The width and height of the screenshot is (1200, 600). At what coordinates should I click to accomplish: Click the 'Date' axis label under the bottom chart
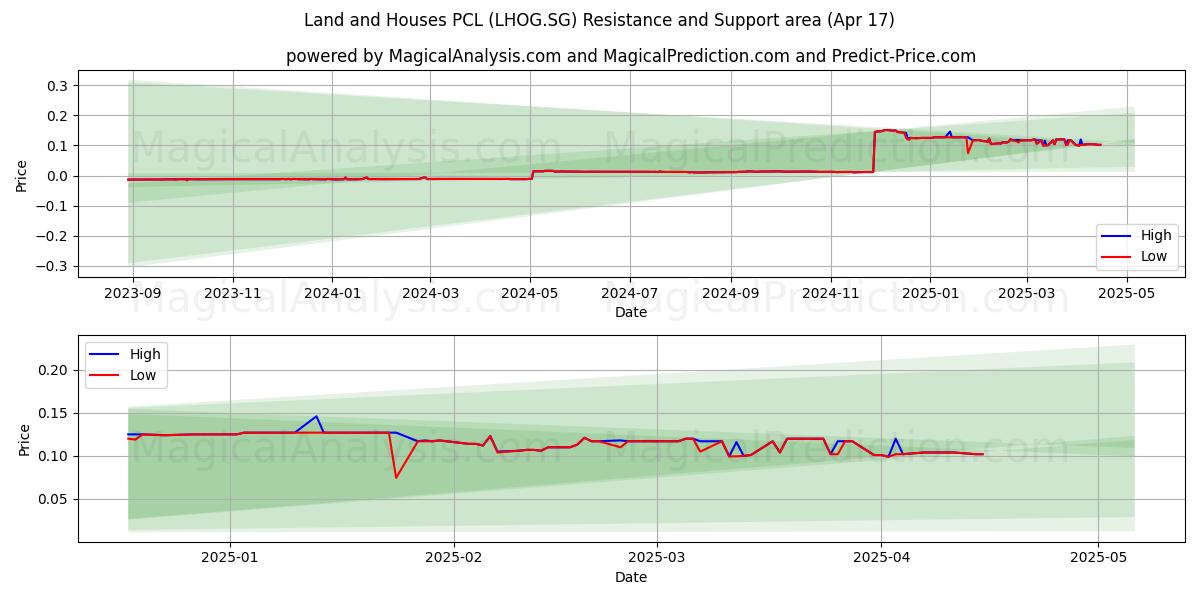pyautogui.click(x=631, y=578)
